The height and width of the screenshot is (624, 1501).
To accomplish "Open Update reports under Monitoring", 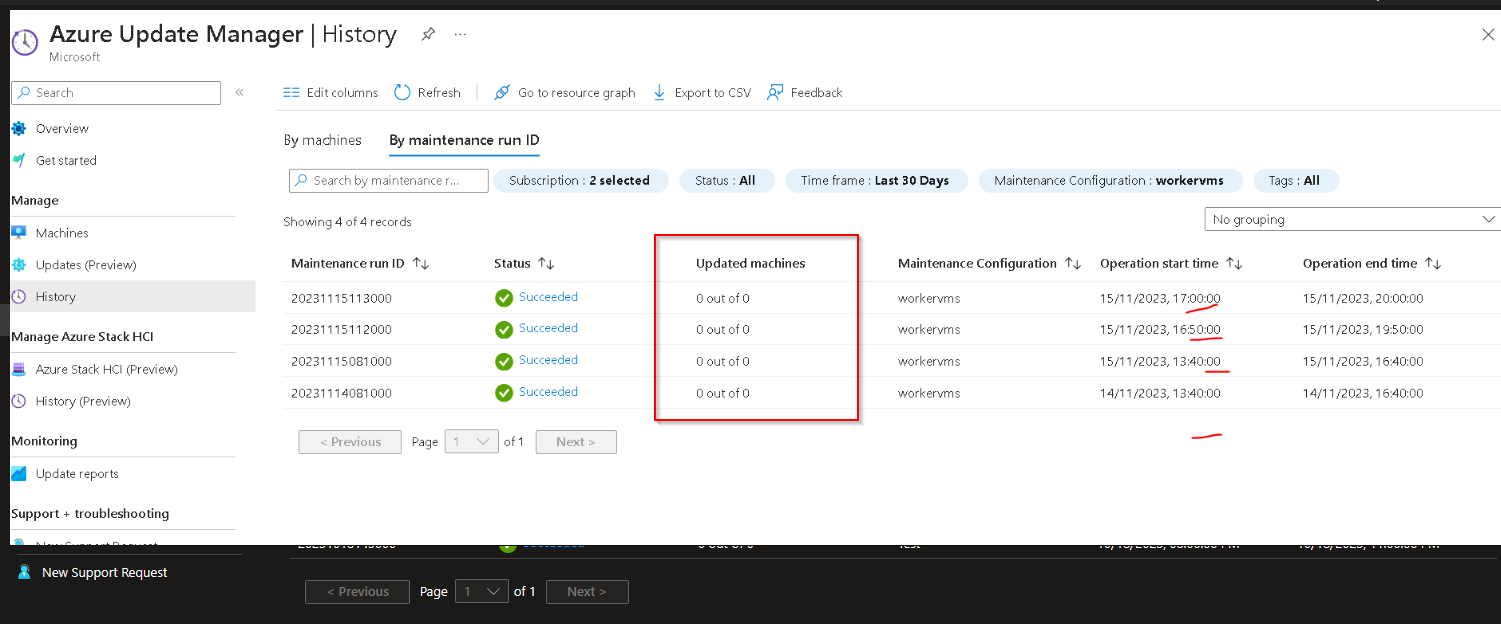I will click(x=77, y=474).
